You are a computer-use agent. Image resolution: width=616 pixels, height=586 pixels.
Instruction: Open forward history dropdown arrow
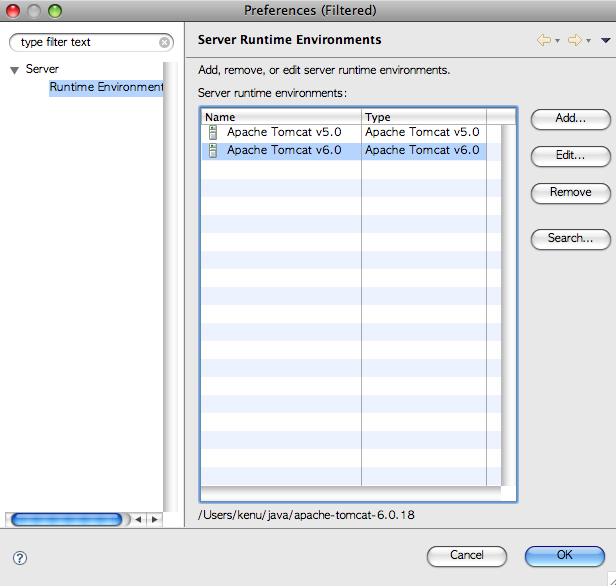click(588, 40)
